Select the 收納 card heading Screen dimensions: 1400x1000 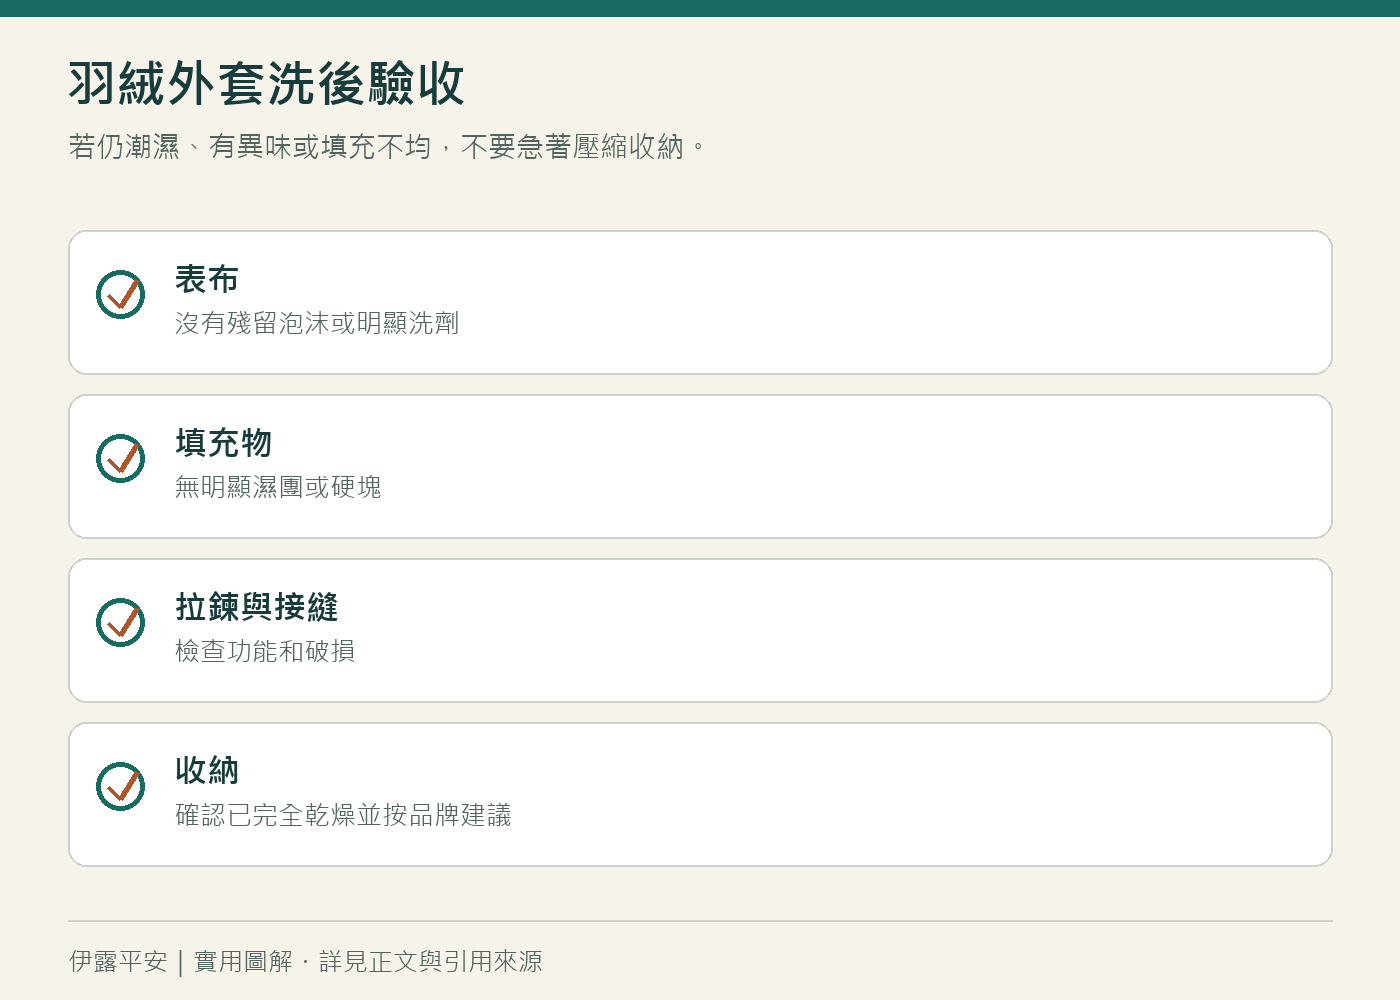click(x=207, y=771)
